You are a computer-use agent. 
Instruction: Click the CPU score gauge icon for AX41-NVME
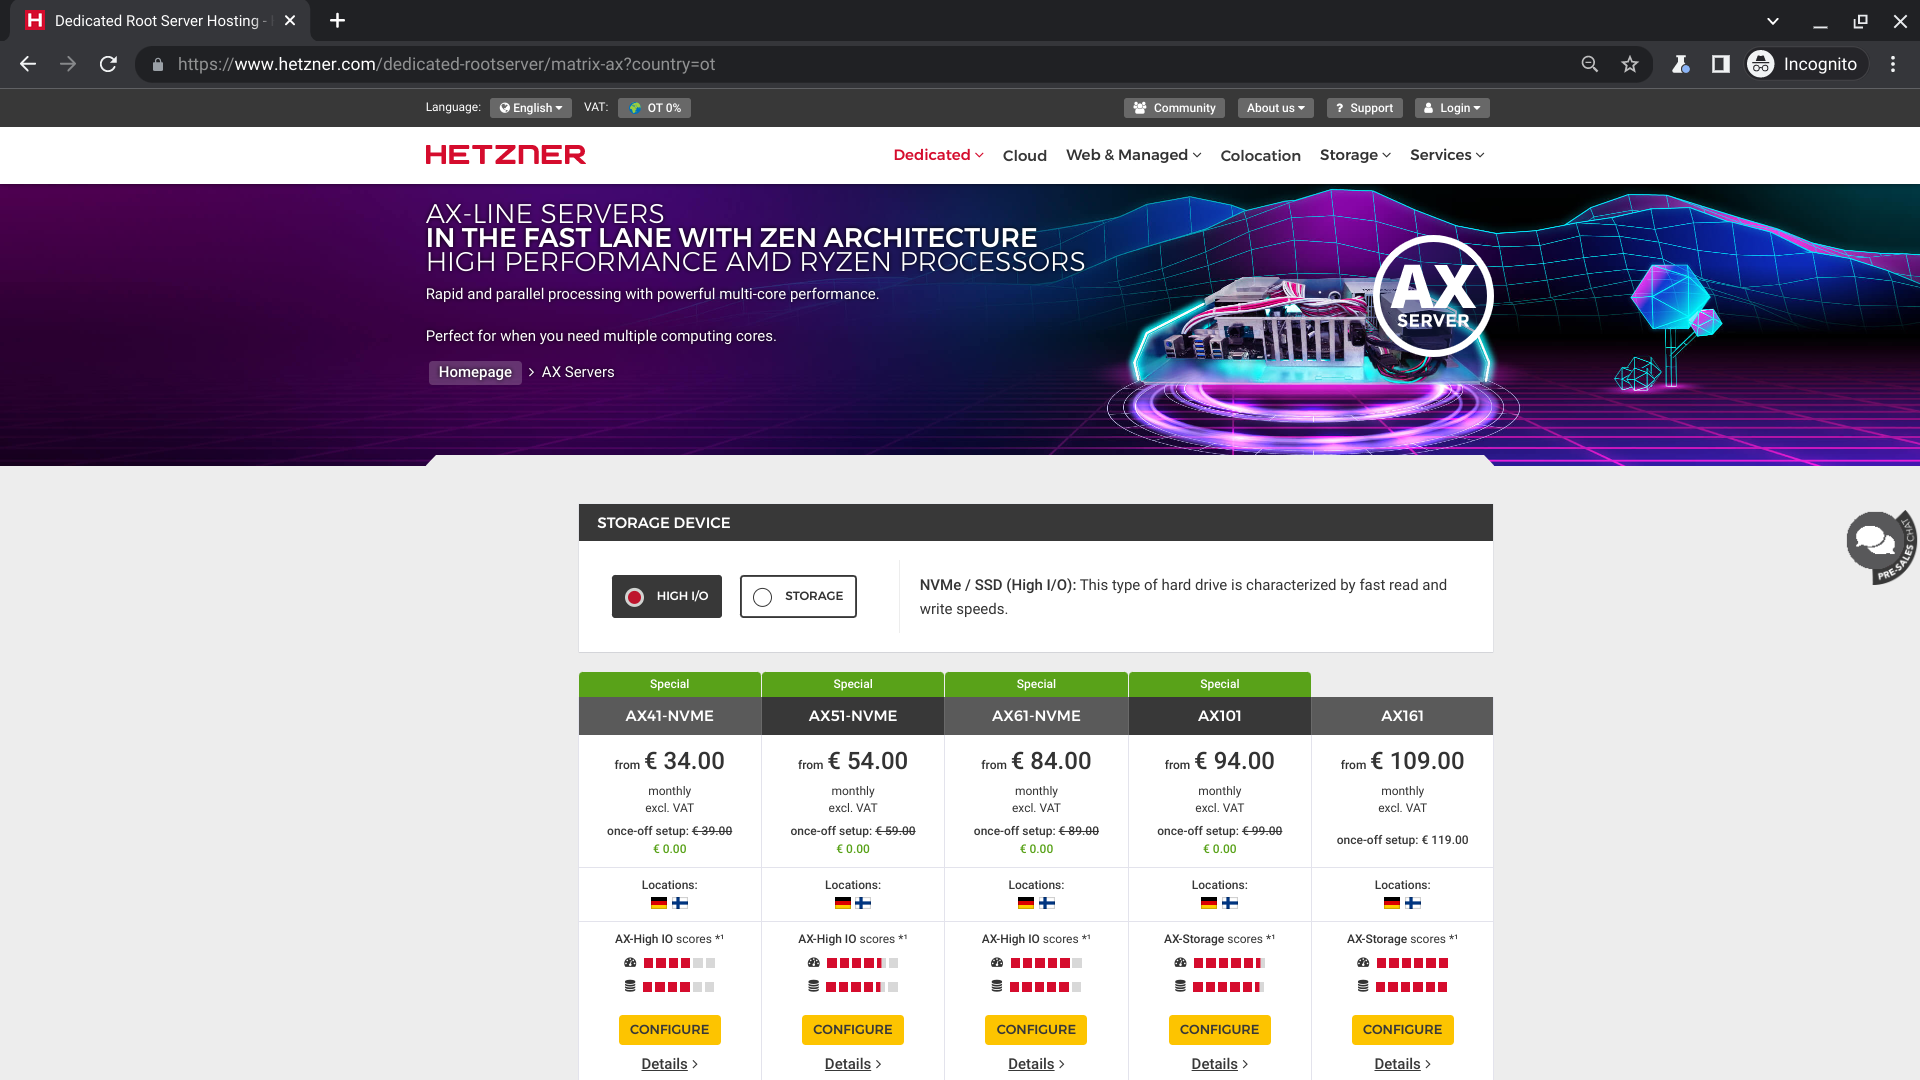click(630, 962)
